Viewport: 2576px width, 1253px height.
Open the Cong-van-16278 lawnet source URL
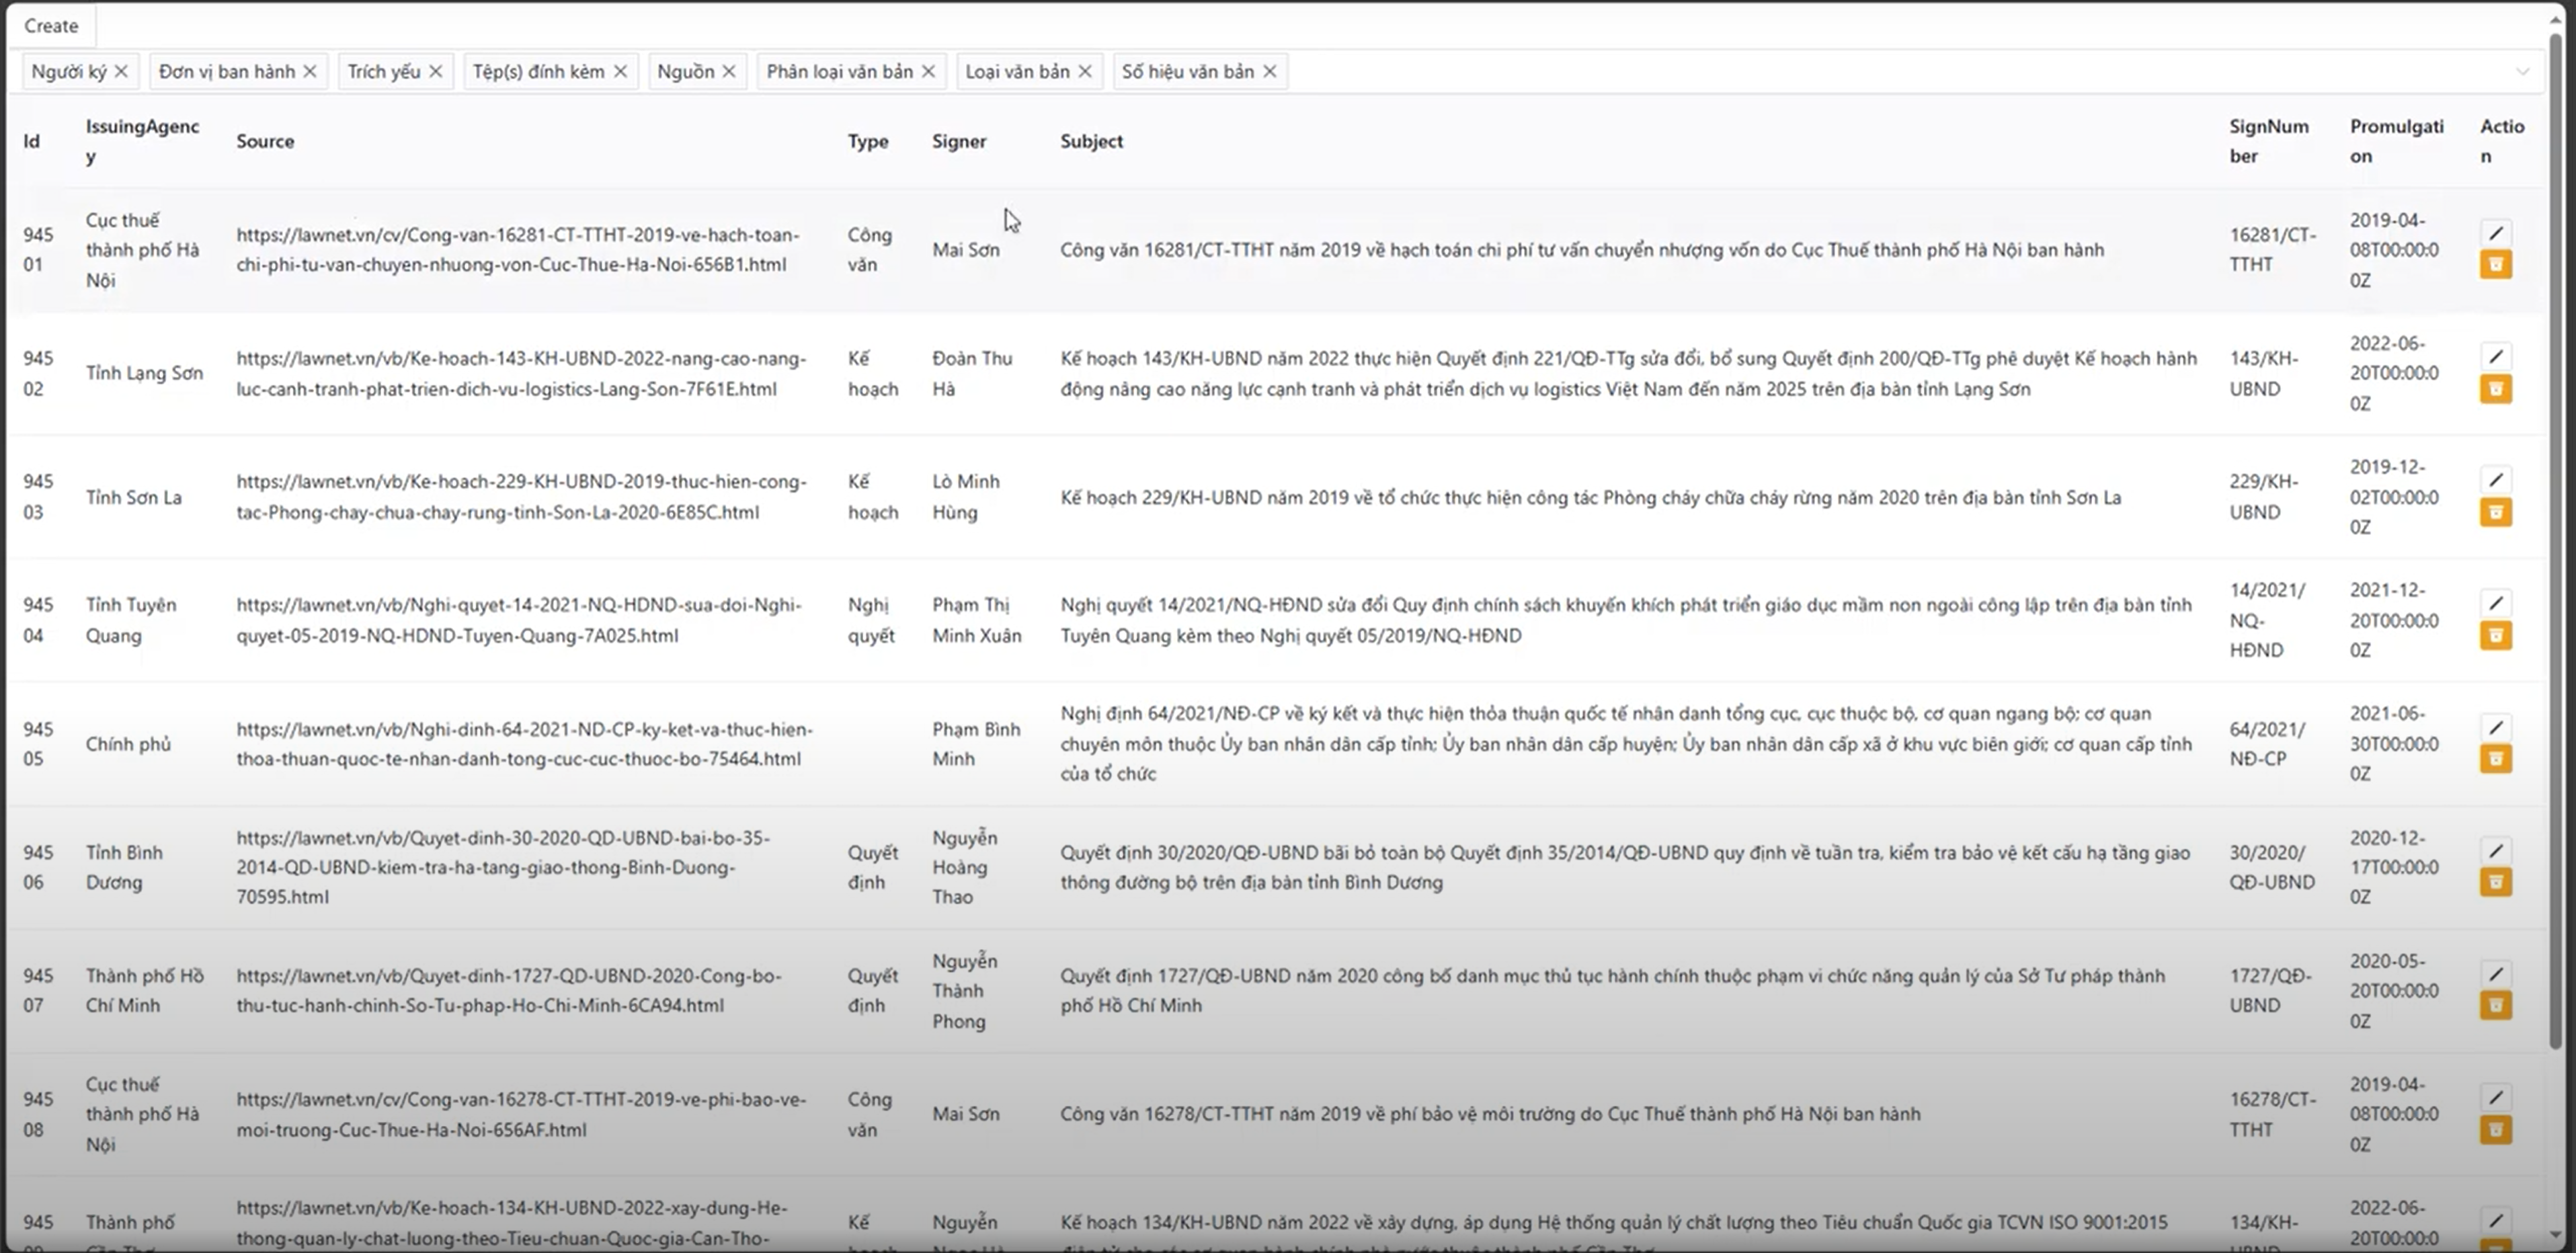pos(521,1114)
